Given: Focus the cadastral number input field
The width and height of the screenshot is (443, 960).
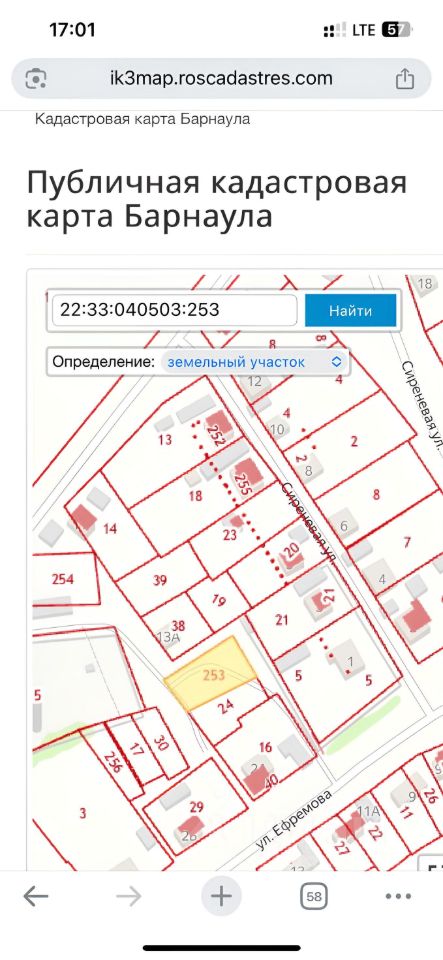Looking at the screenshot, I should (x=175, y=310).
